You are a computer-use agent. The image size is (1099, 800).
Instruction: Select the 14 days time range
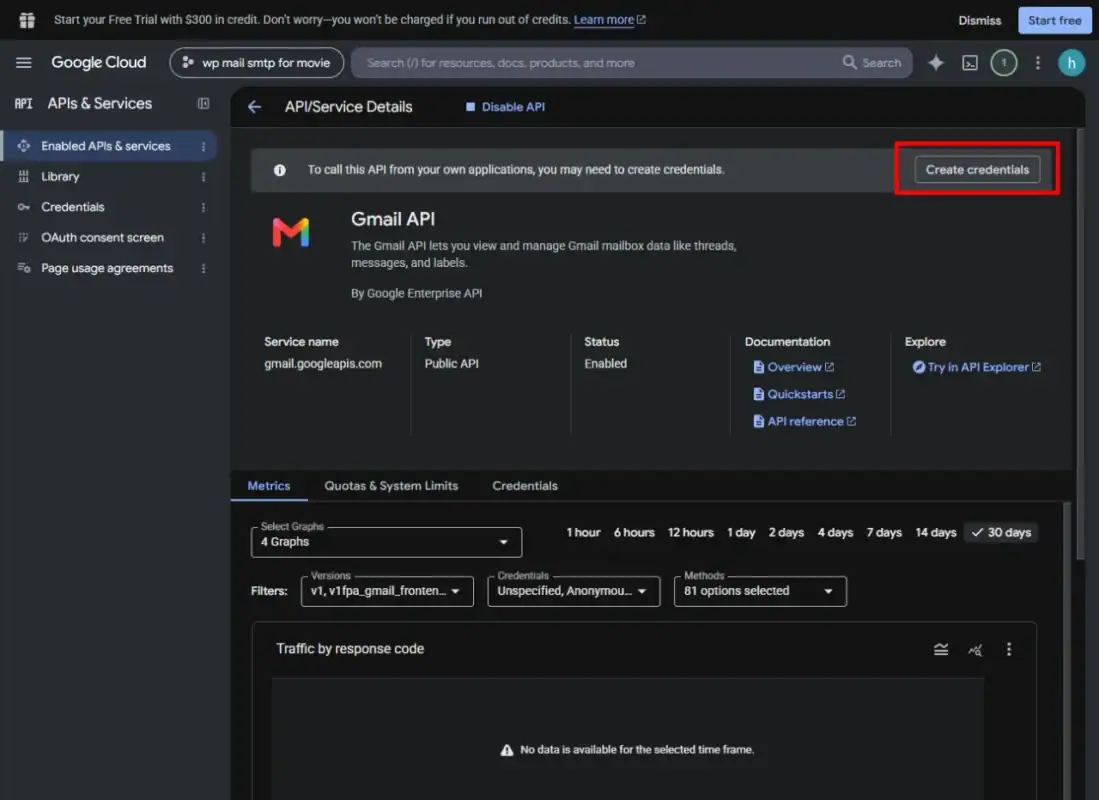coord(936,533)
